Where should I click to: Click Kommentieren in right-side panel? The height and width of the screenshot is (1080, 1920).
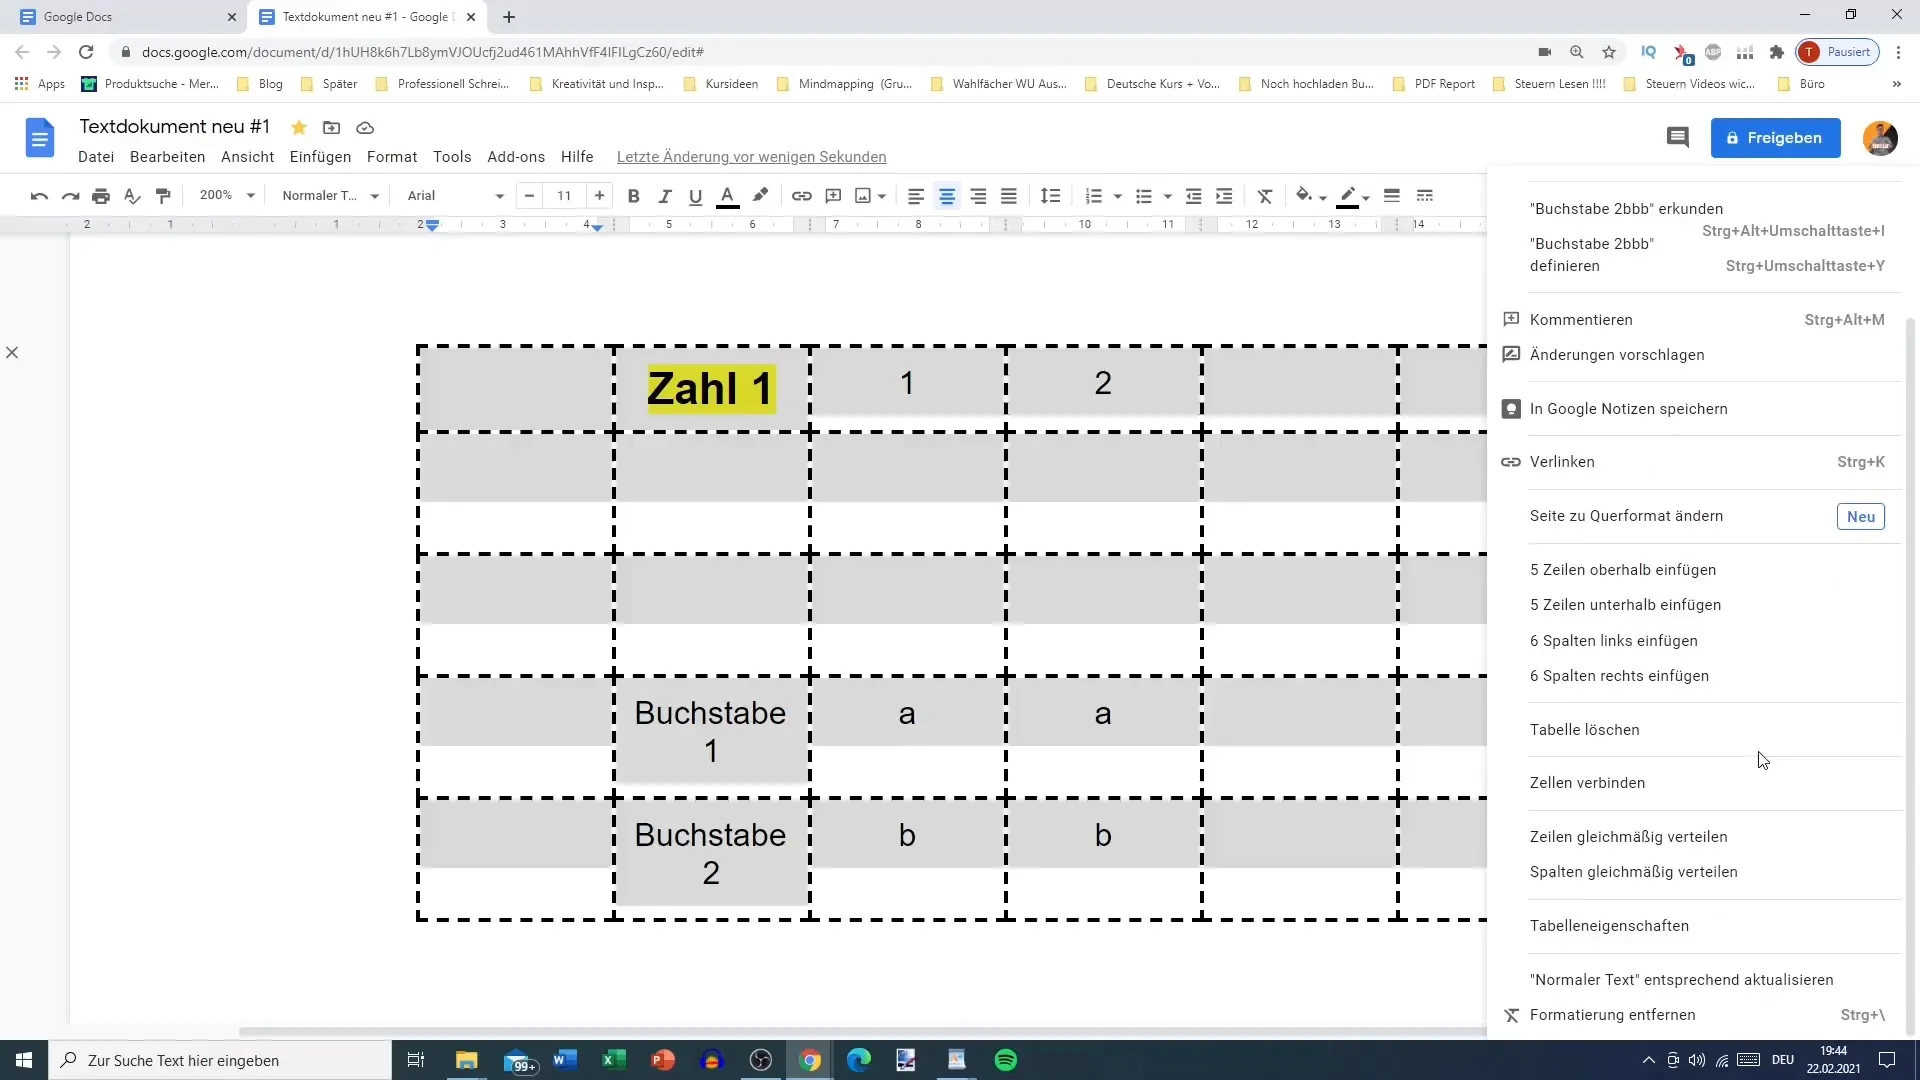[x=1582, y=319]
